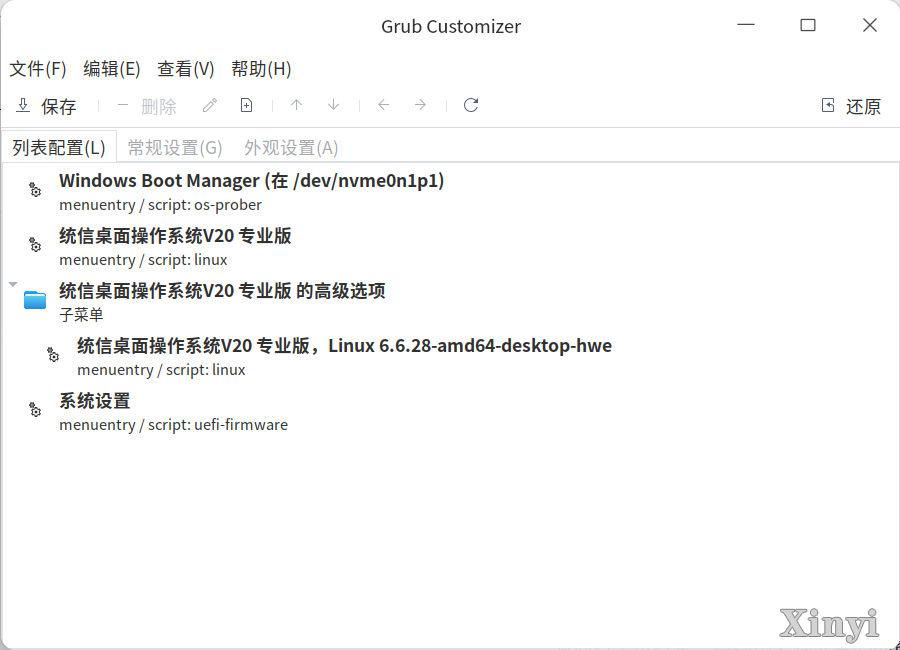The width and height of the screenshot is (900, 650).
Task: Click the circular reload icon
Action: click(x=471, y=105)
